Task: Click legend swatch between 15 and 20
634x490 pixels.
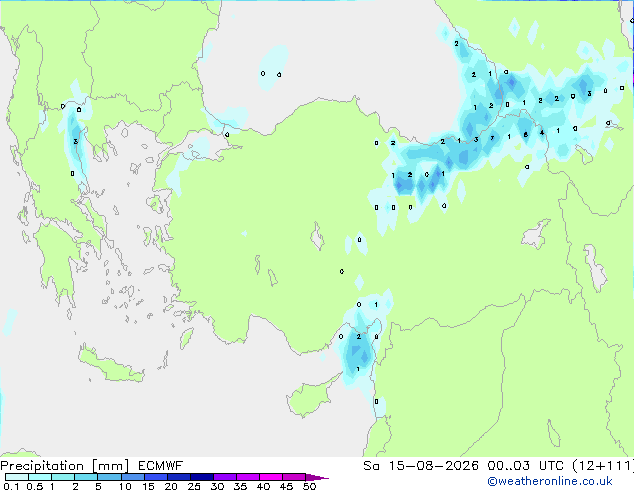Action: 155,477
